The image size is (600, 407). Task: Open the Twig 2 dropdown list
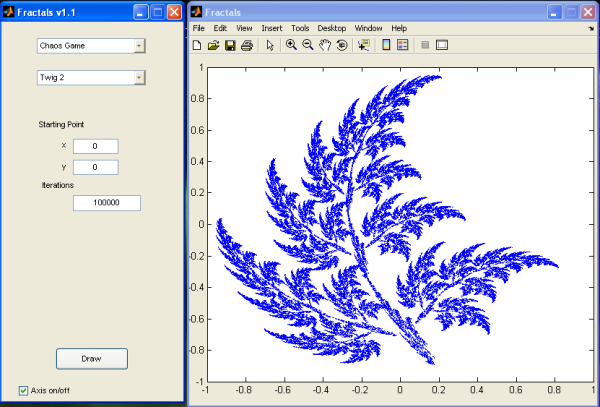(x=139, y=77)
